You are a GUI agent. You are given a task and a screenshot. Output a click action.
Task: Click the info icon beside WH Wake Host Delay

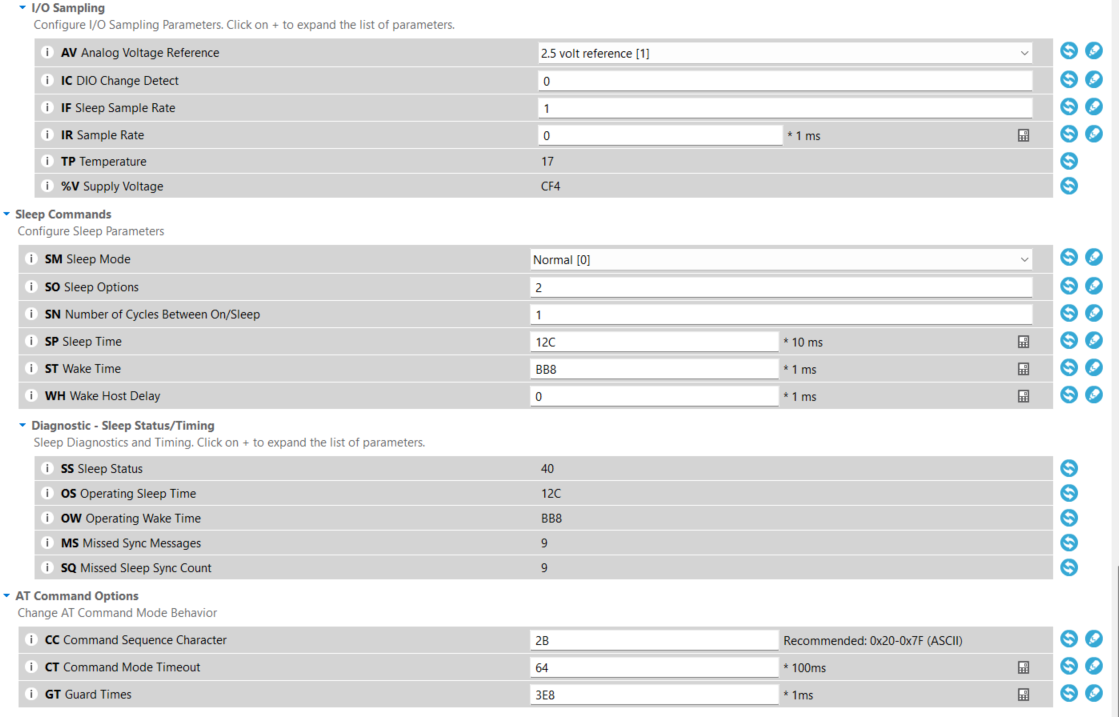(x=31, y=396)
